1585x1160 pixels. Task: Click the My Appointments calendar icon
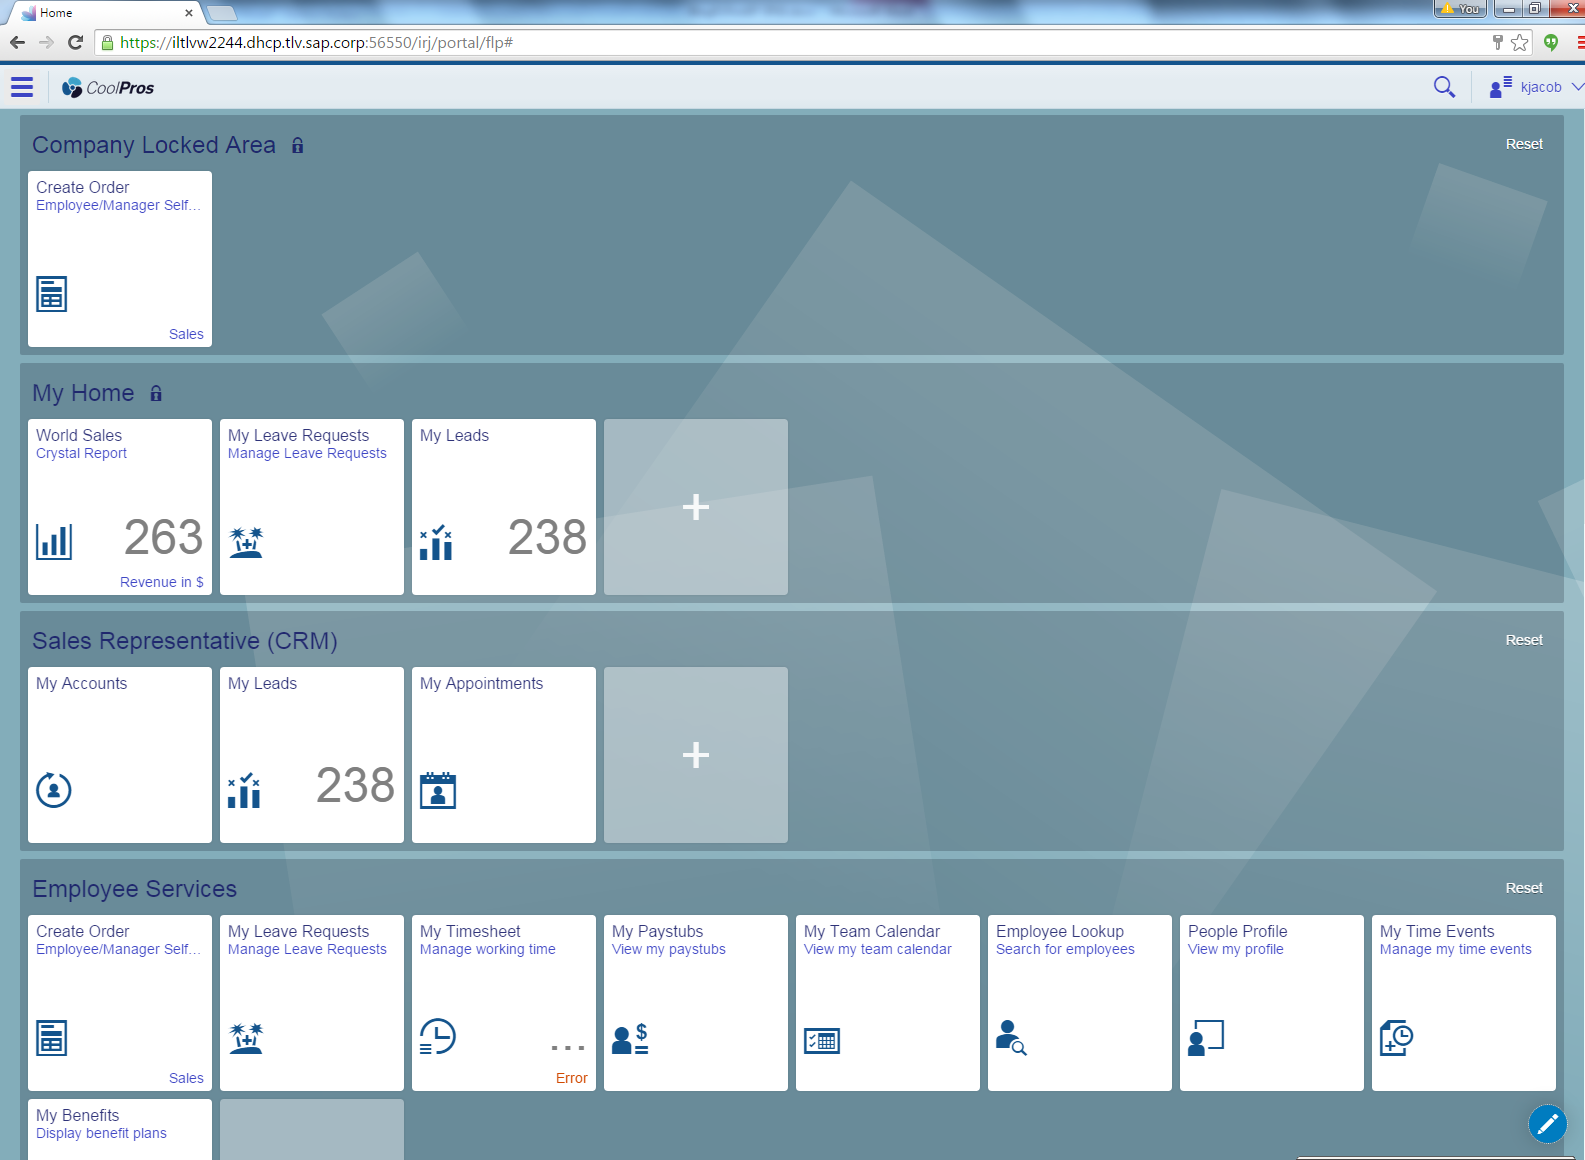tap(438, 790)
